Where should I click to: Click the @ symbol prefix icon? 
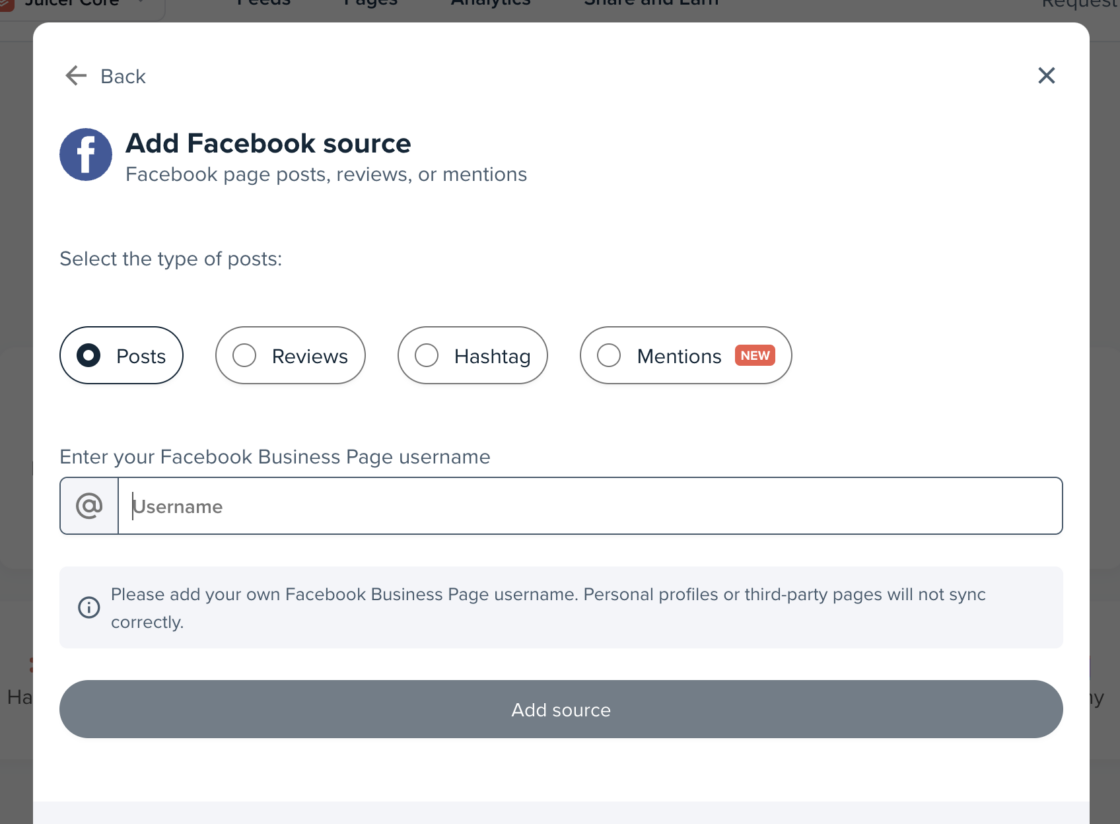click(89, 506)
